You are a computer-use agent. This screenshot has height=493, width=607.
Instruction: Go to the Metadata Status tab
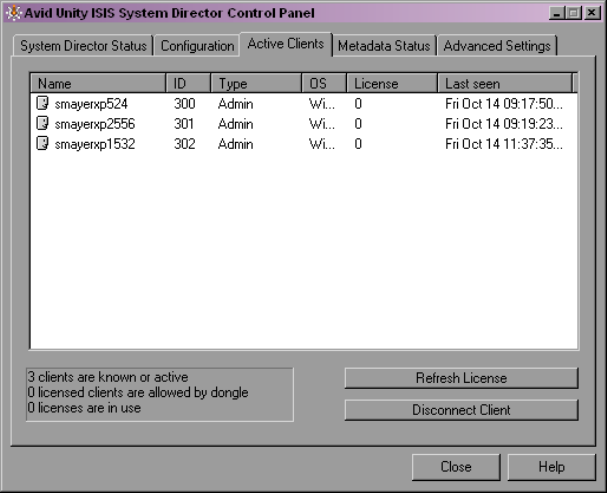click(x=384, y=46)
